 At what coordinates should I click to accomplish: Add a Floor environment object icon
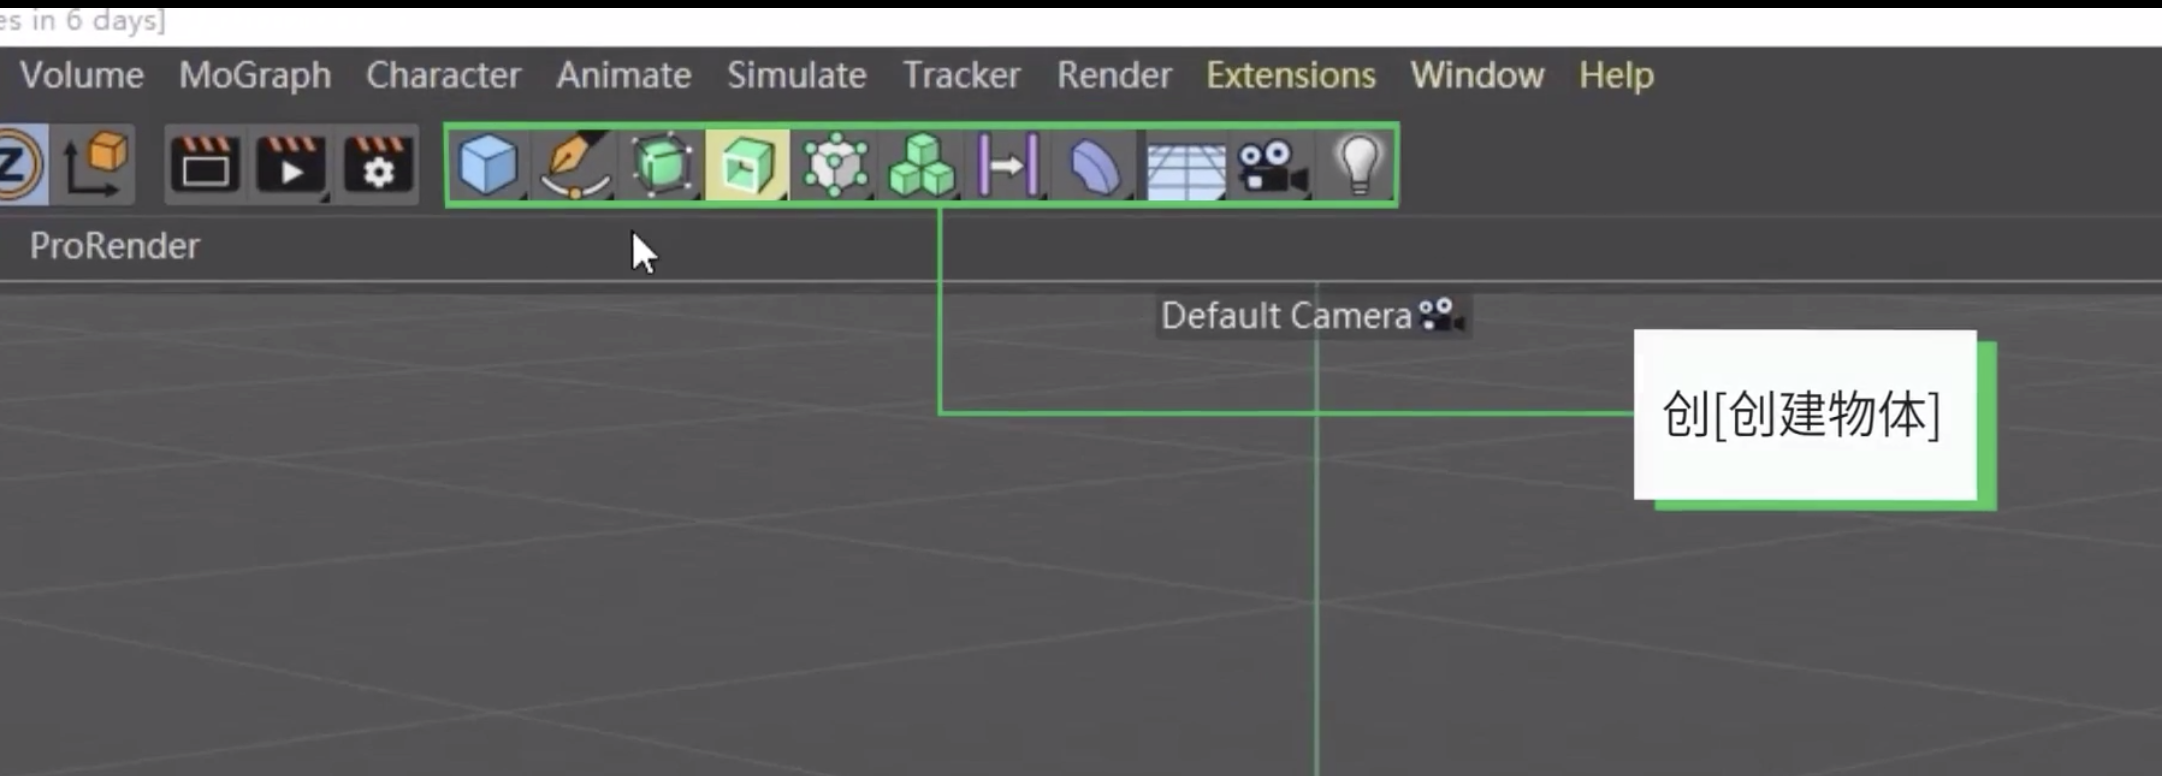pos(1185,170)
